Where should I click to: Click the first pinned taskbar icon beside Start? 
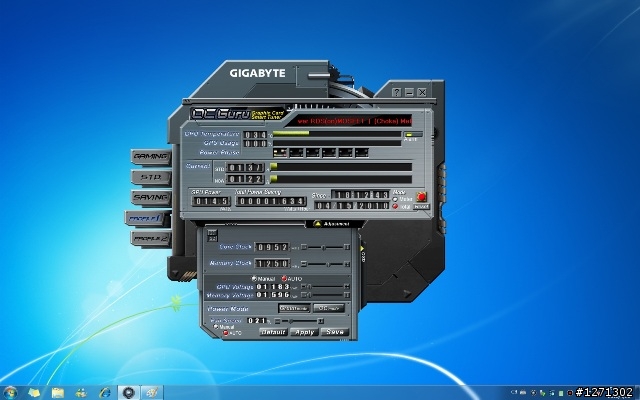tap(34, 393)
